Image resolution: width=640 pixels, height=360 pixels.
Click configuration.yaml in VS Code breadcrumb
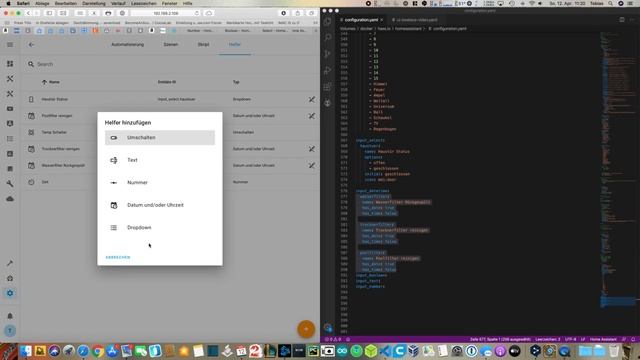pyautogui.click(x=449, y=29)
